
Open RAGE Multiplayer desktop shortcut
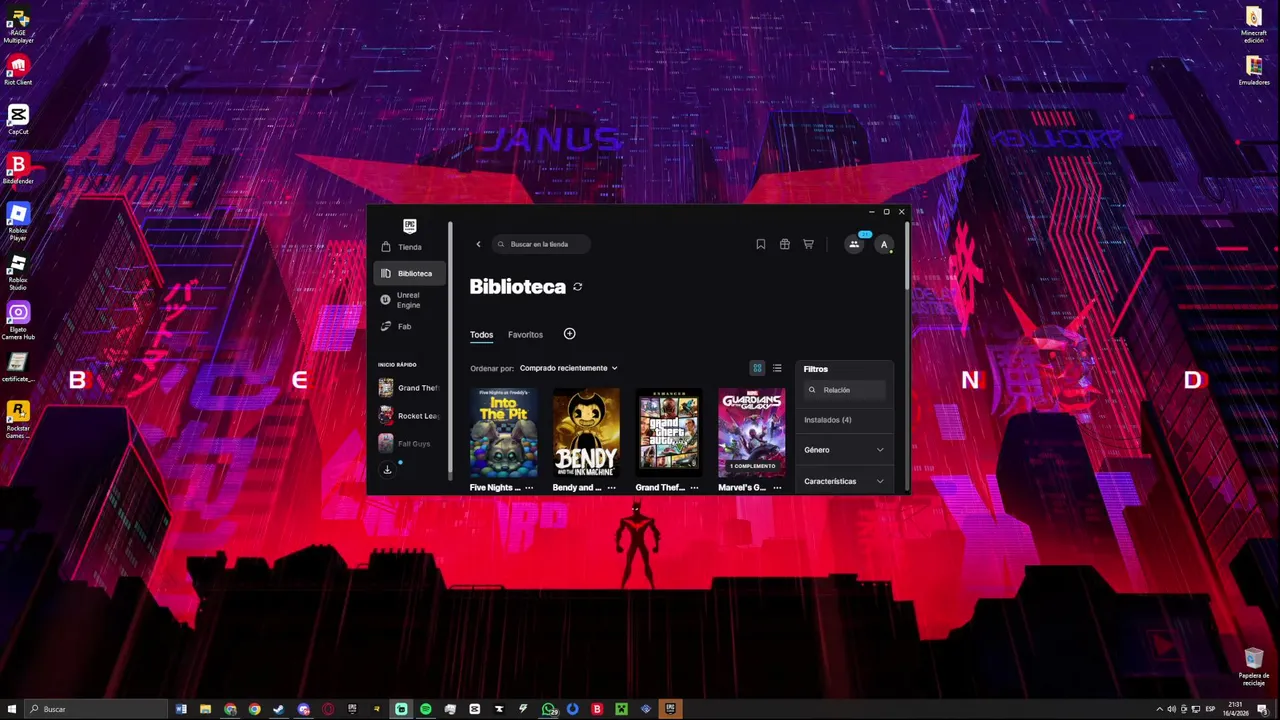[x=18, y=26]
